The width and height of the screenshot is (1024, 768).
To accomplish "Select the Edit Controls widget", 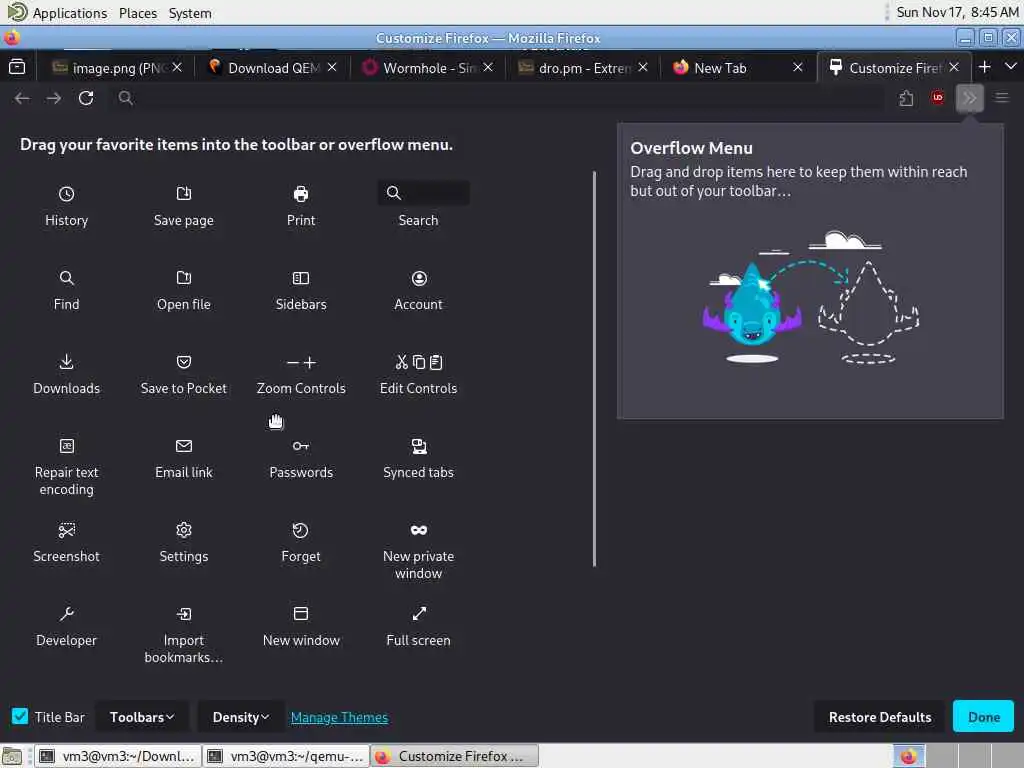I will (x=419, y=362).
